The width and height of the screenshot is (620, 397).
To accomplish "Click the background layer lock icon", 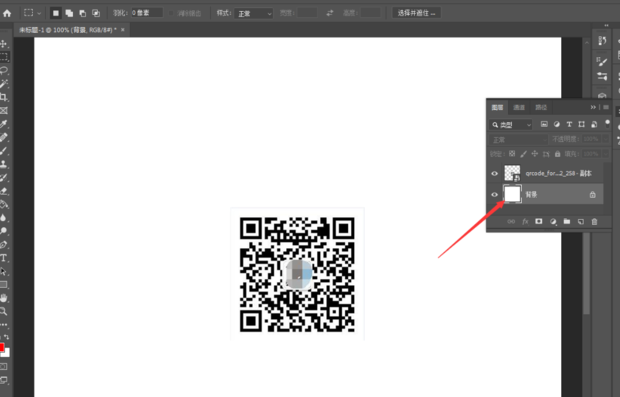I will (592, 195).
